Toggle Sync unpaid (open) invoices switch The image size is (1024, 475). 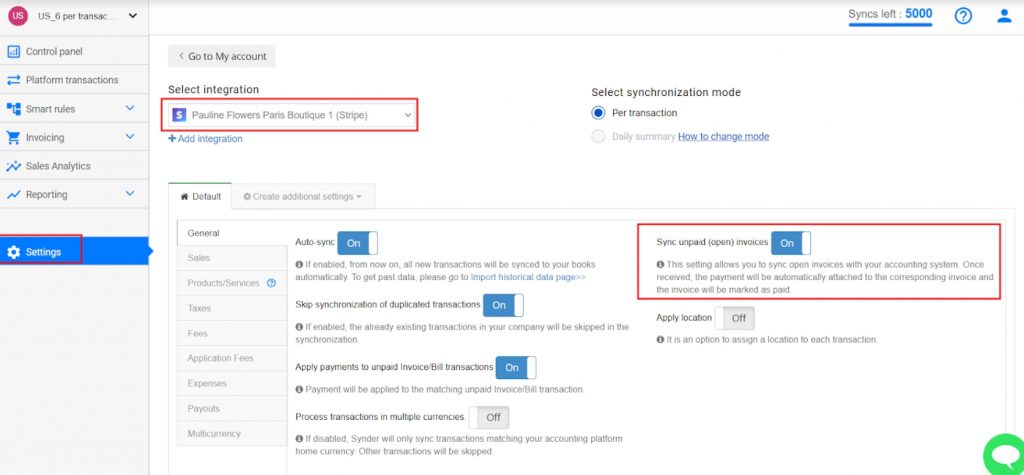click(790, 243)
